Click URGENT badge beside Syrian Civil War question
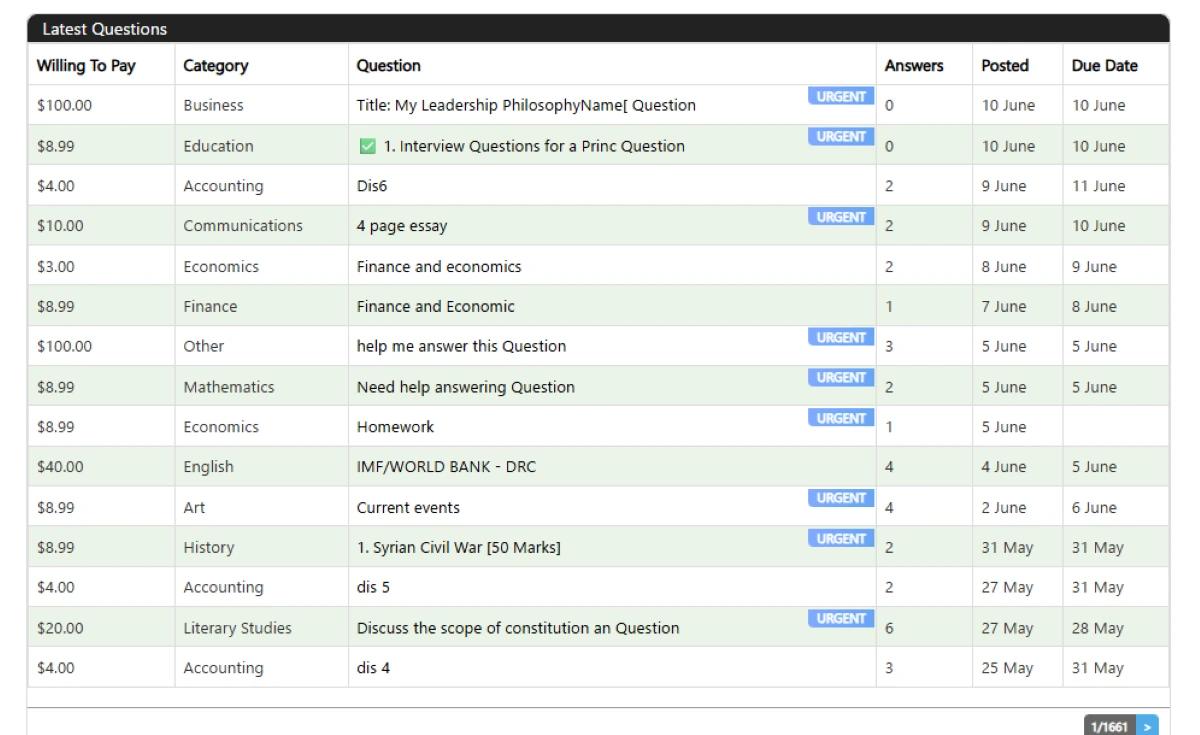Image resolution: width=1200 pixels, height=735 pixels. (841, 539)
